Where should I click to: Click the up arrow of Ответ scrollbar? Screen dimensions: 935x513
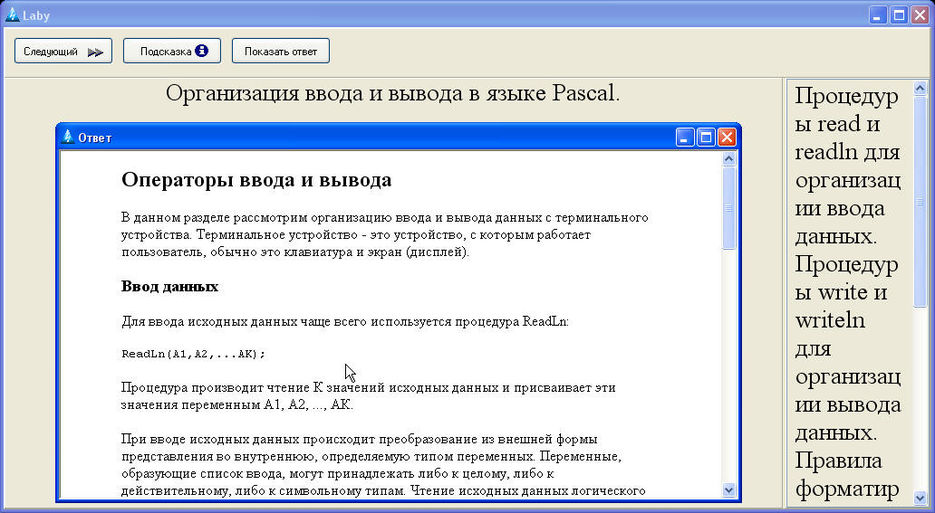[x=729, y=159]
